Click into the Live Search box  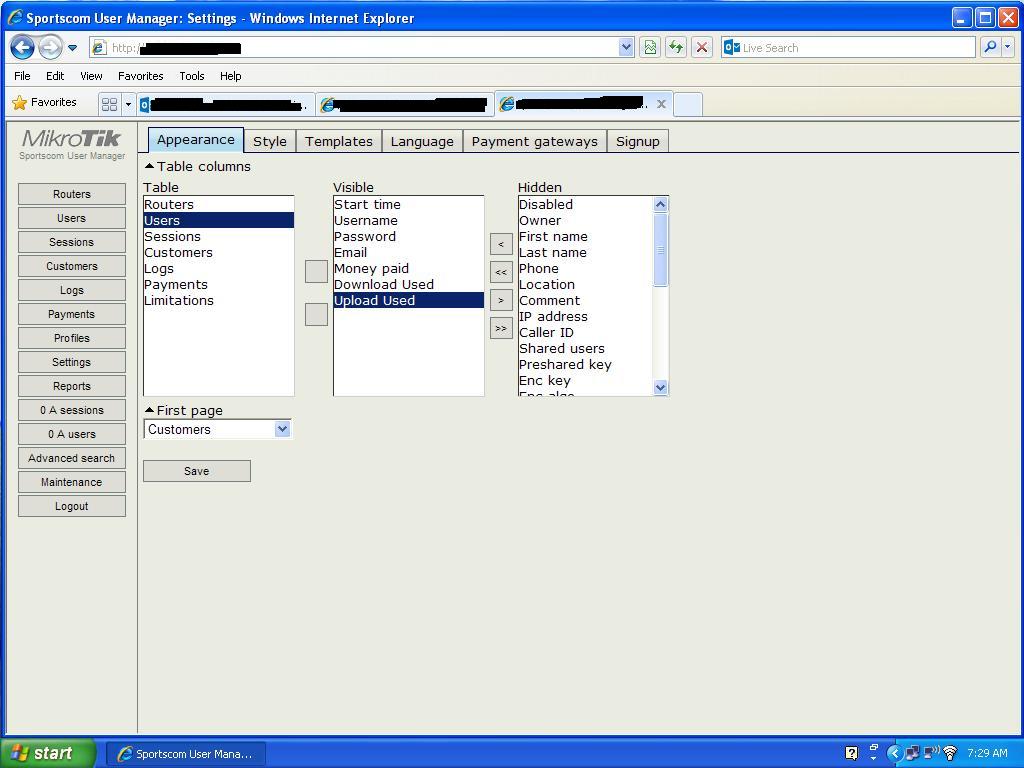tap(848, 48)
